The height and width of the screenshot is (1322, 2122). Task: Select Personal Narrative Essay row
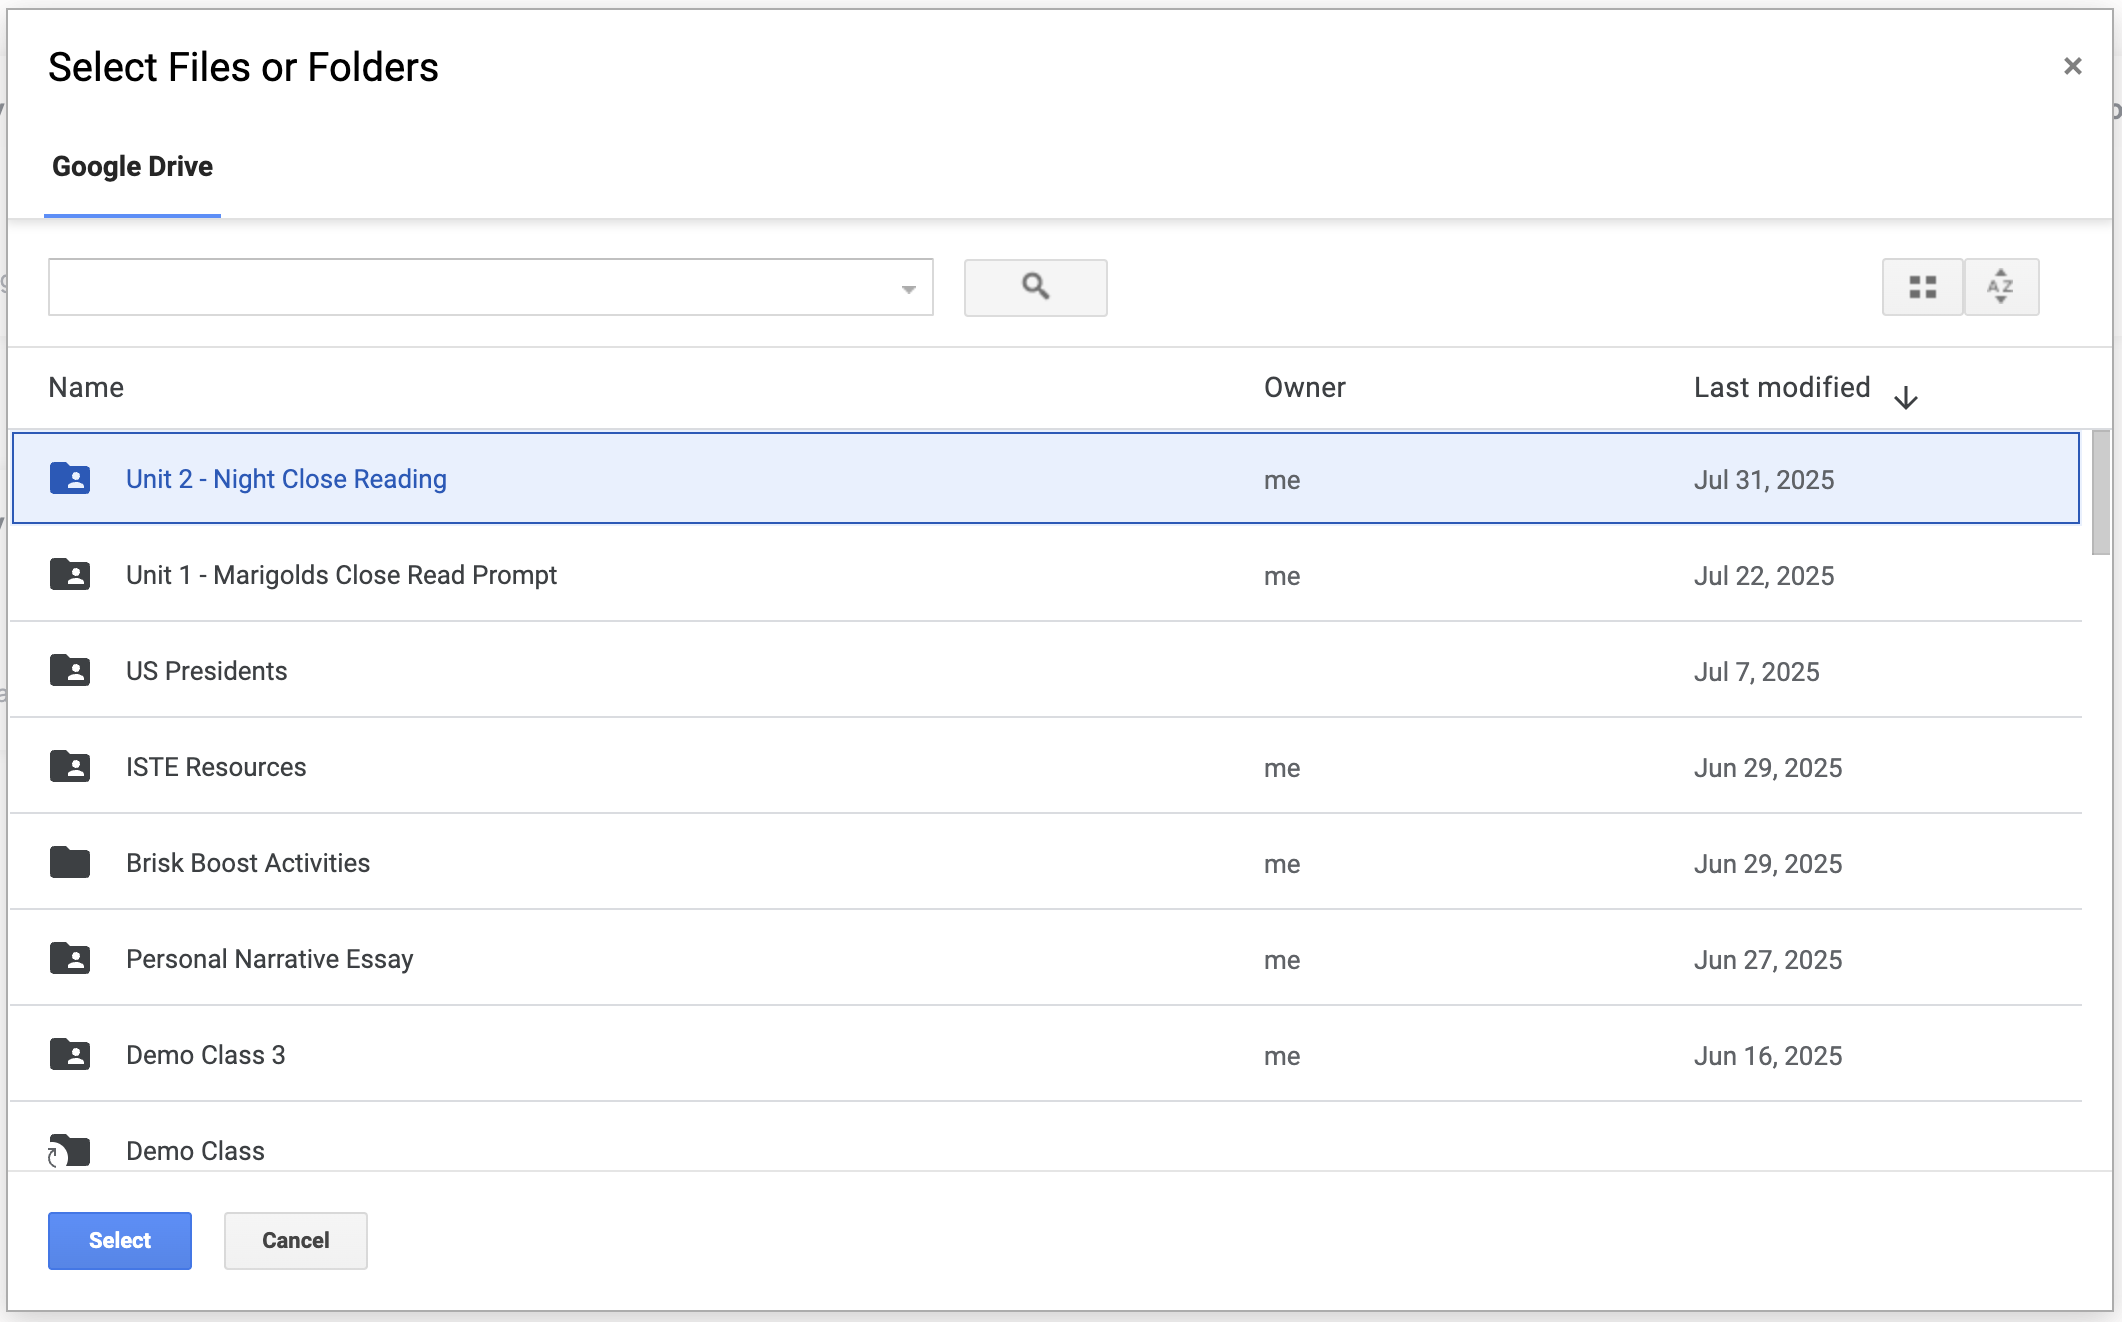270,959
